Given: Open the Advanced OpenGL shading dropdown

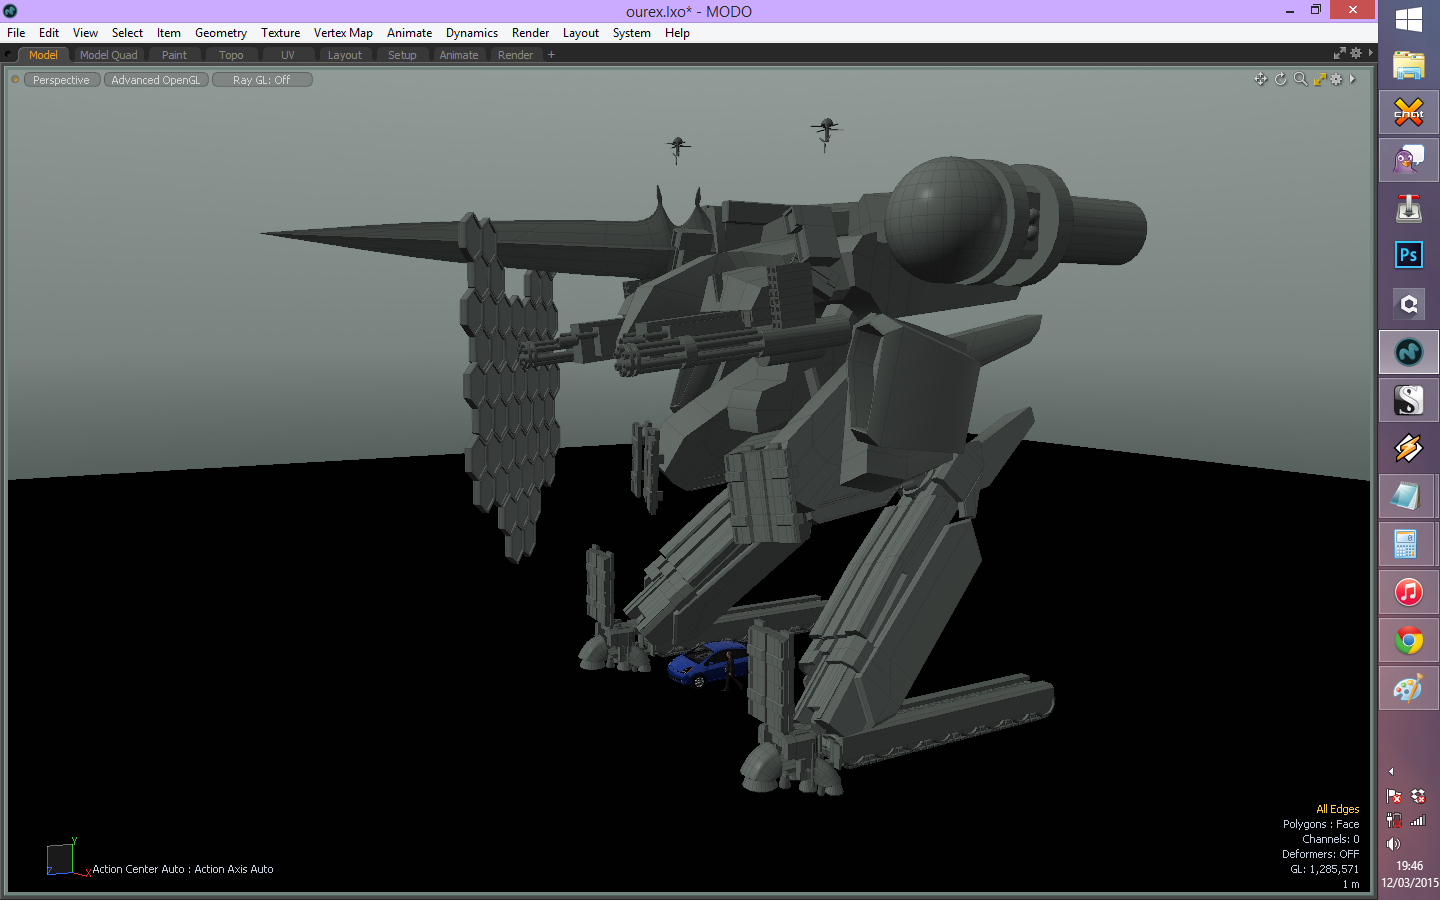Looking at the screenshot, I should (155, 80).
